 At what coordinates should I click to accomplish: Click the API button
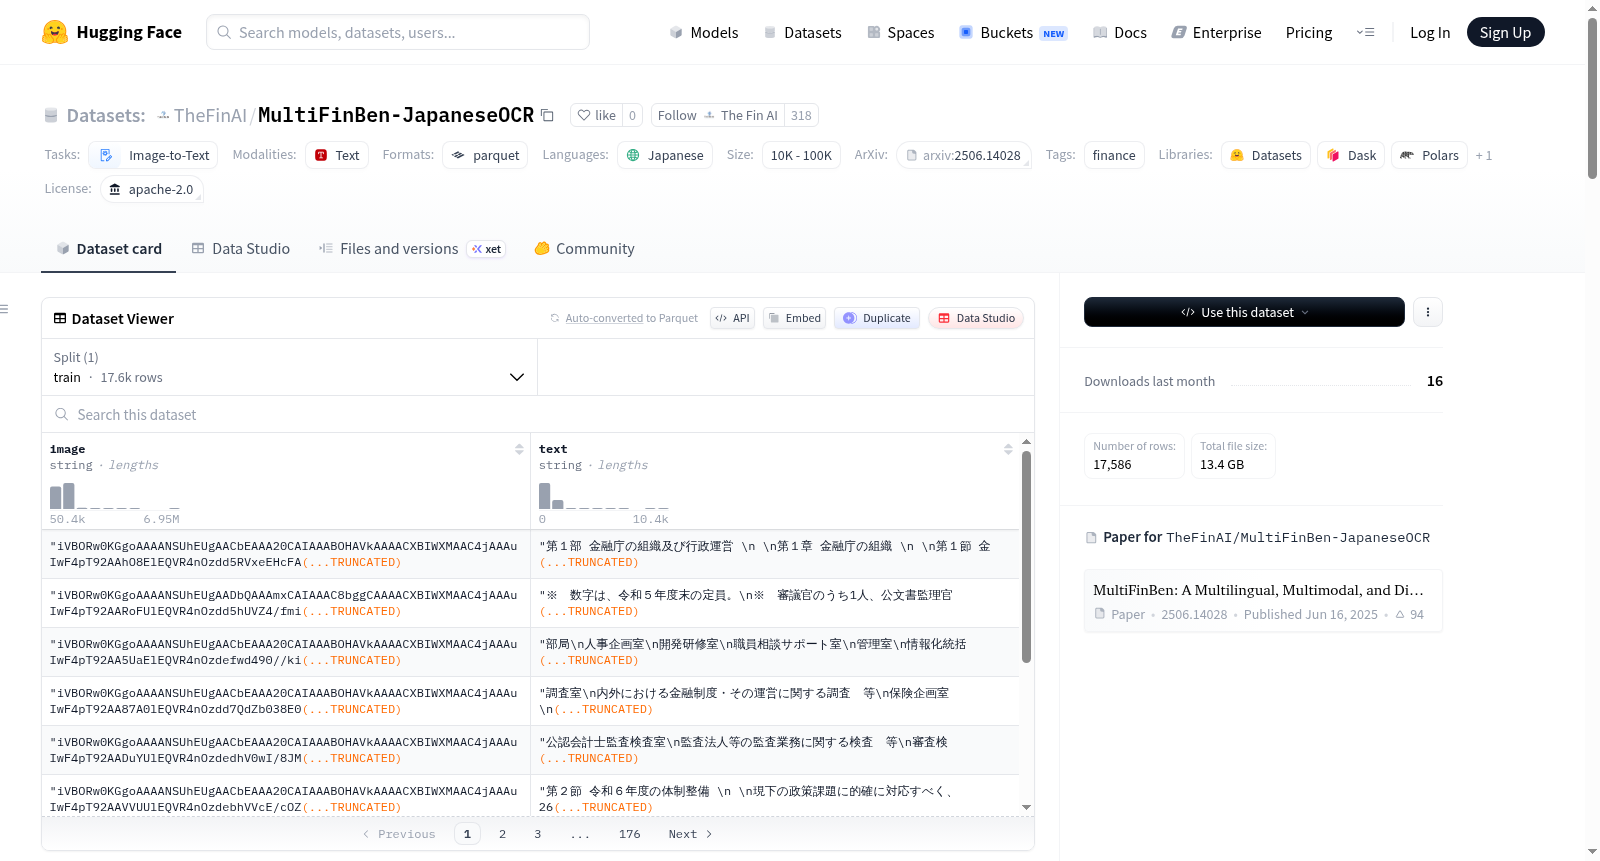732,318
